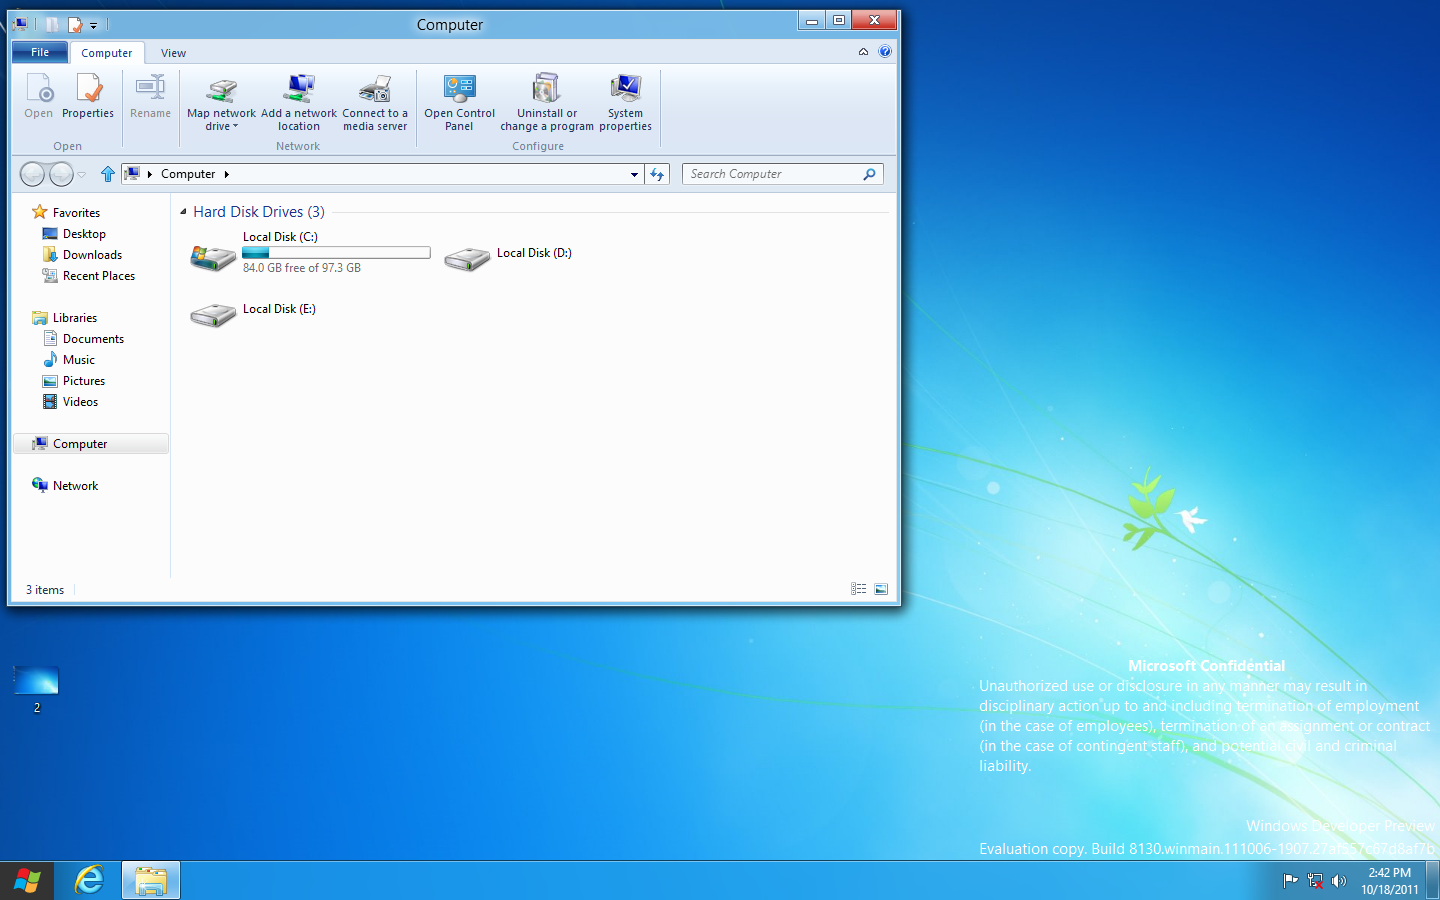Collapse the Hard Disk Drives group
Image resolution: width=1440 pixels, height=900 pixels.
183,212
